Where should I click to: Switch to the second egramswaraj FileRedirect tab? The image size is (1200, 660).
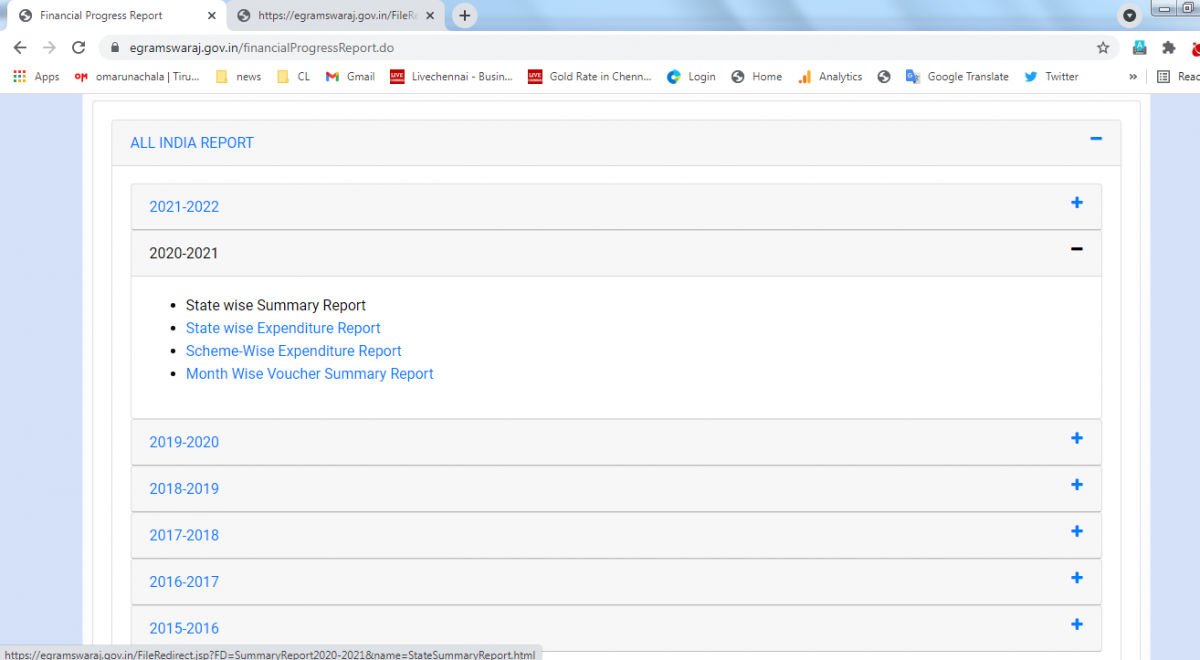click(x=330, y=16)
